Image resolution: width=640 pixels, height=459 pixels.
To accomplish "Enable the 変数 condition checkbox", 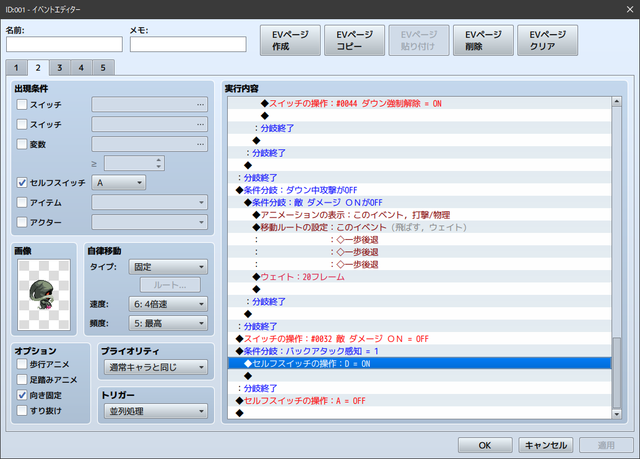I will [x=22, y=144].
